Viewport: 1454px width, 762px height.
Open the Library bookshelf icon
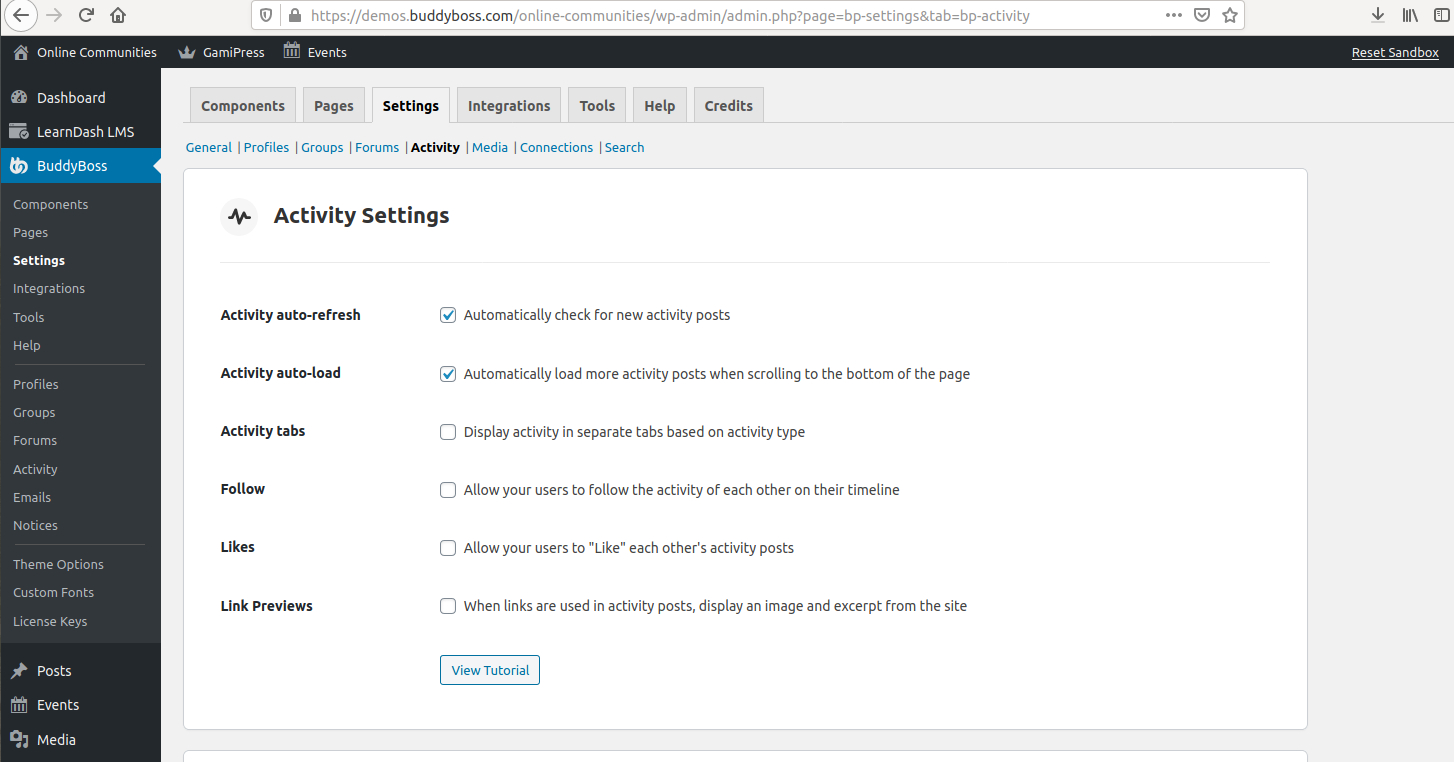[1411, 15]
